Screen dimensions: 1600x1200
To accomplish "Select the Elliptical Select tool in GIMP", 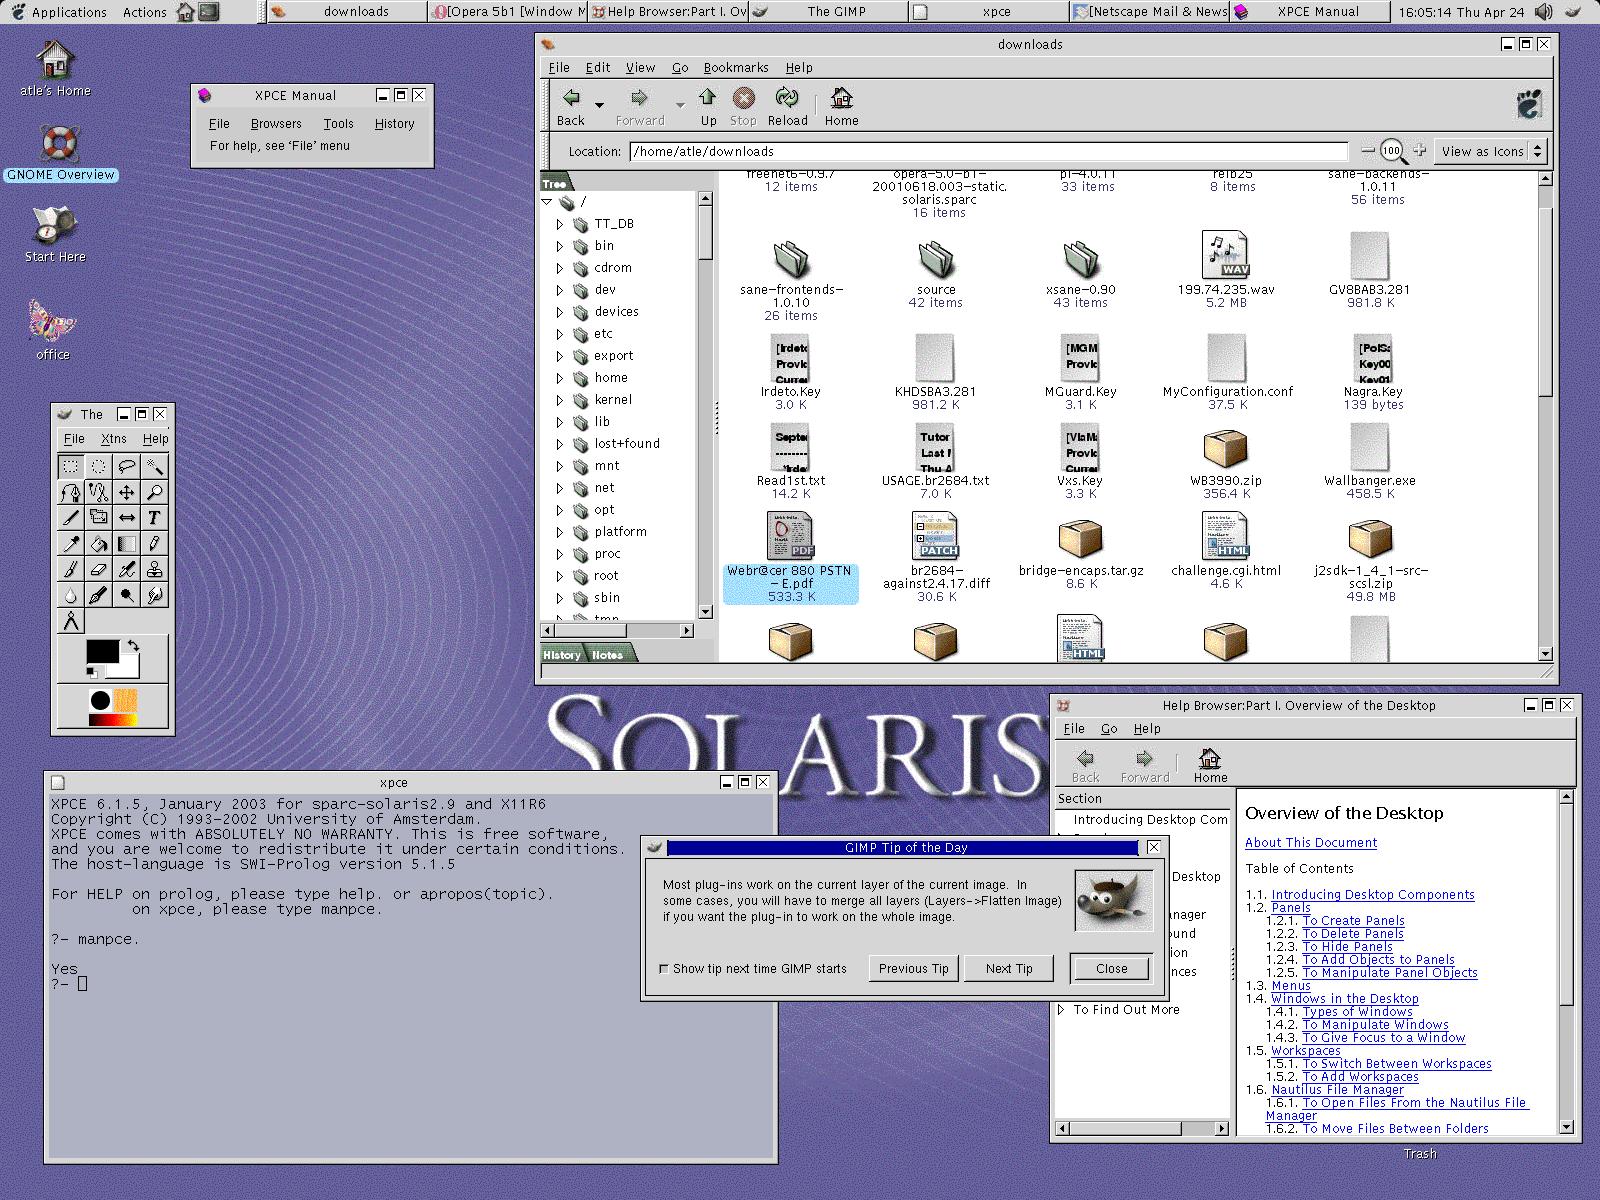I will [x=98, y=466].
